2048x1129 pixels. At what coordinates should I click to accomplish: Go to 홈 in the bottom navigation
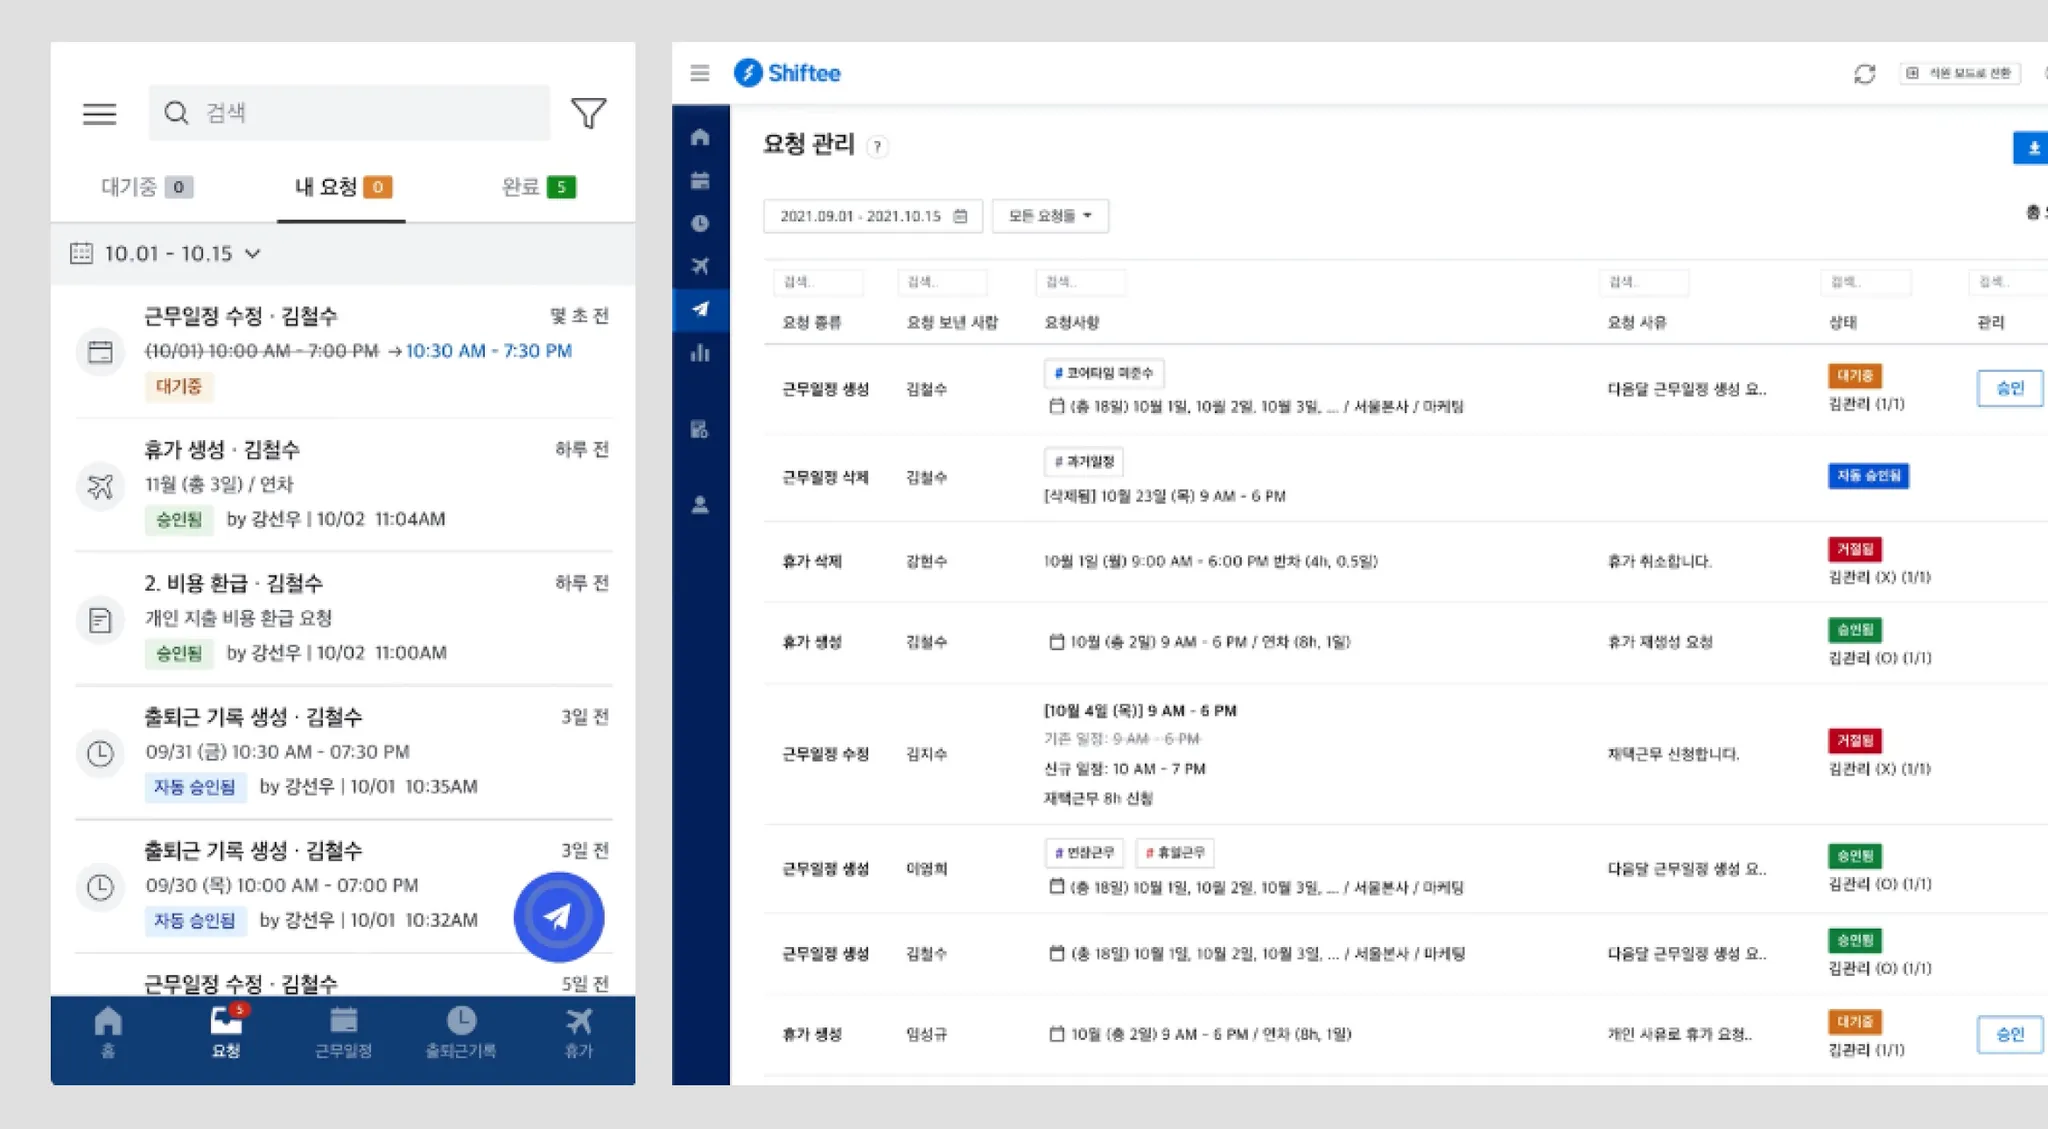point(108,1034)
